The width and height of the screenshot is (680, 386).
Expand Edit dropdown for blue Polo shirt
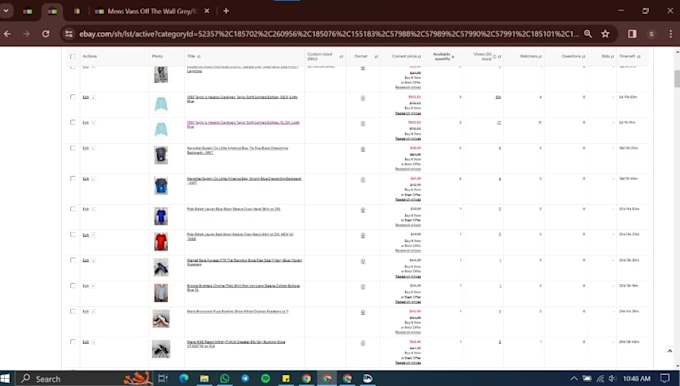93,209
